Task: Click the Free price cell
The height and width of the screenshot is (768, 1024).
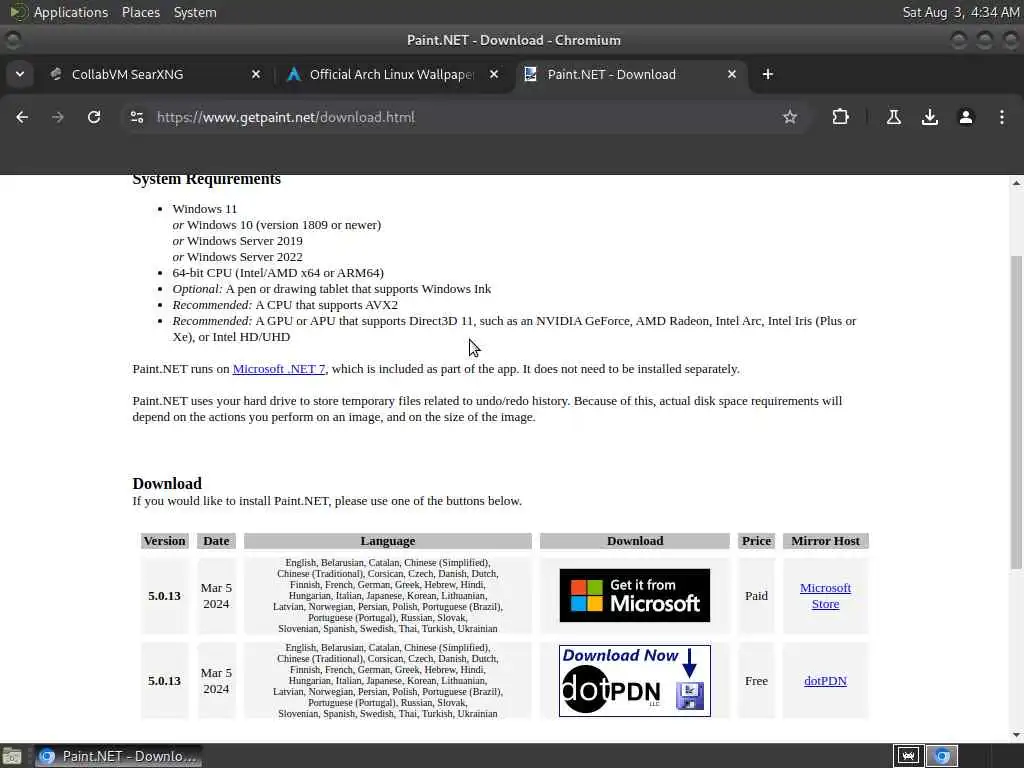Action: (756, 681)
